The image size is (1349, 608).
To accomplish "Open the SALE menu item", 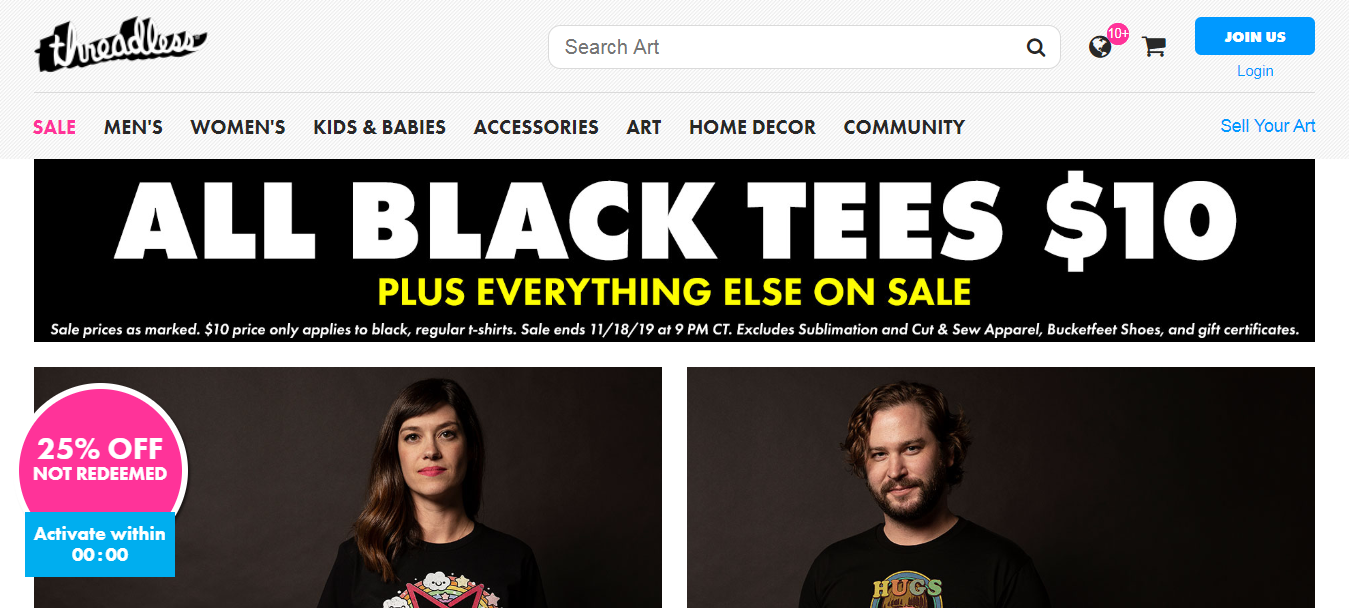I will click(54, 127).
